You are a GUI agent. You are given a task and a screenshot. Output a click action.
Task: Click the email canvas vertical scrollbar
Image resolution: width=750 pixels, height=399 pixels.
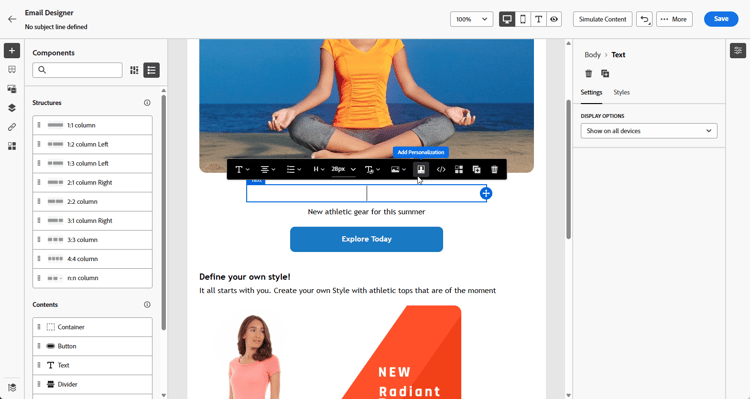(568, 169)
